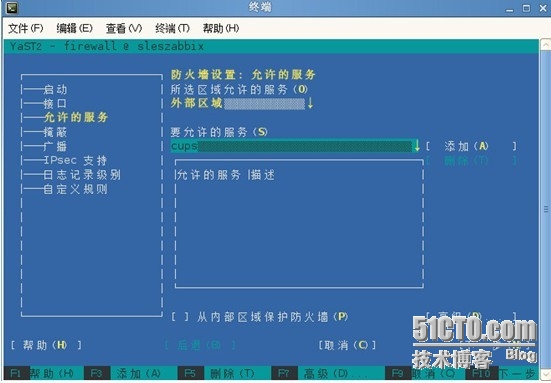Click the 防火墙设置: 允许的服务 heading
551x383 pixels.
(243, 74)
